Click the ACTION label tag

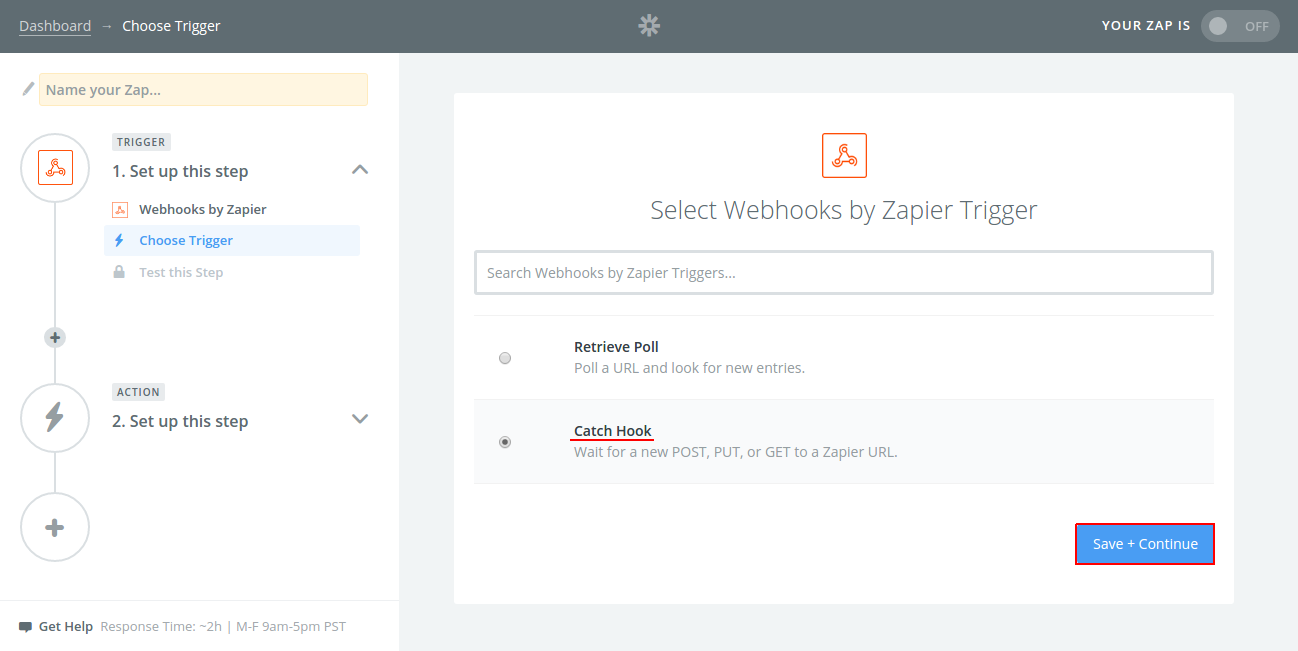pyautogui.click(x=138, y=392)
